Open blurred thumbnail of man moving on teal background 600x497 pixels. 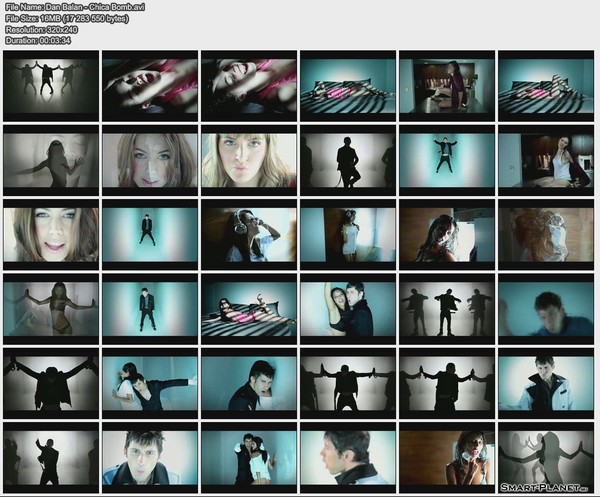point(546,309)
